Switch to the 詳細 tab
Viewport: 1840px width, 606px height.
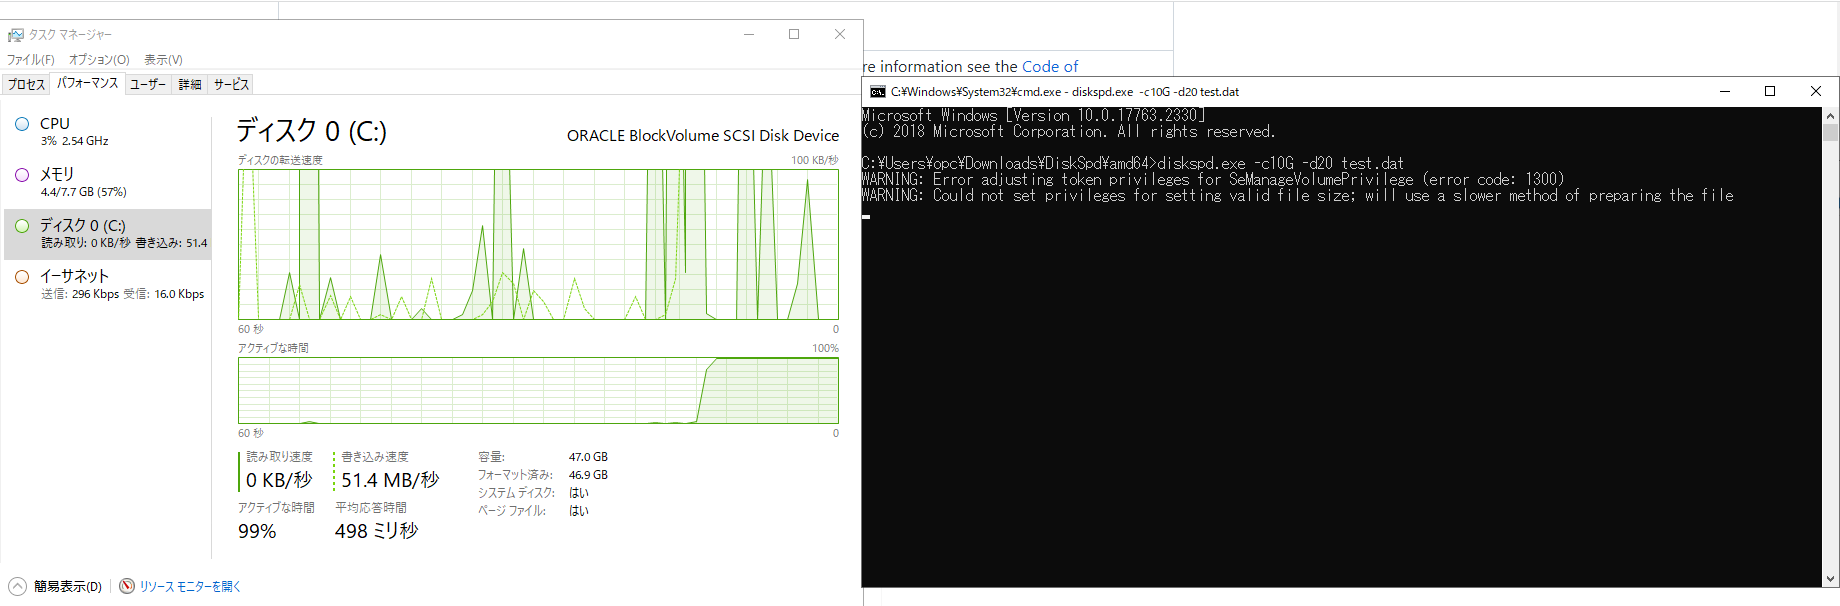pos(190,85)
